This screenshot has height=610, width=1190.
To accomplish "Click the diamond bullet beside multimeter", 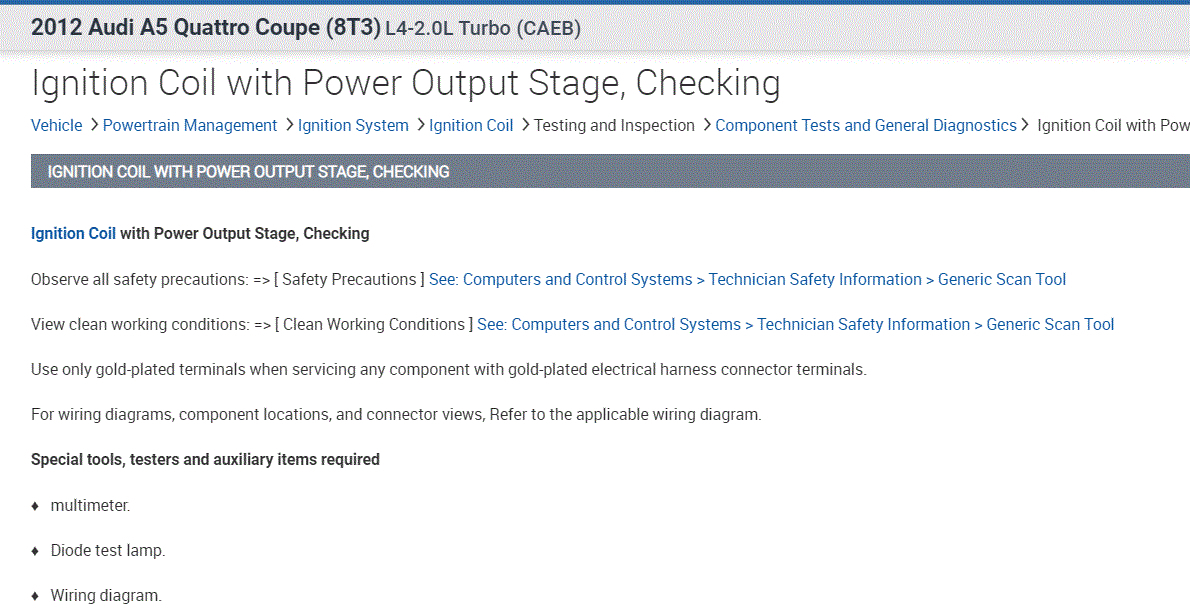I will click(x=35, y=507).
